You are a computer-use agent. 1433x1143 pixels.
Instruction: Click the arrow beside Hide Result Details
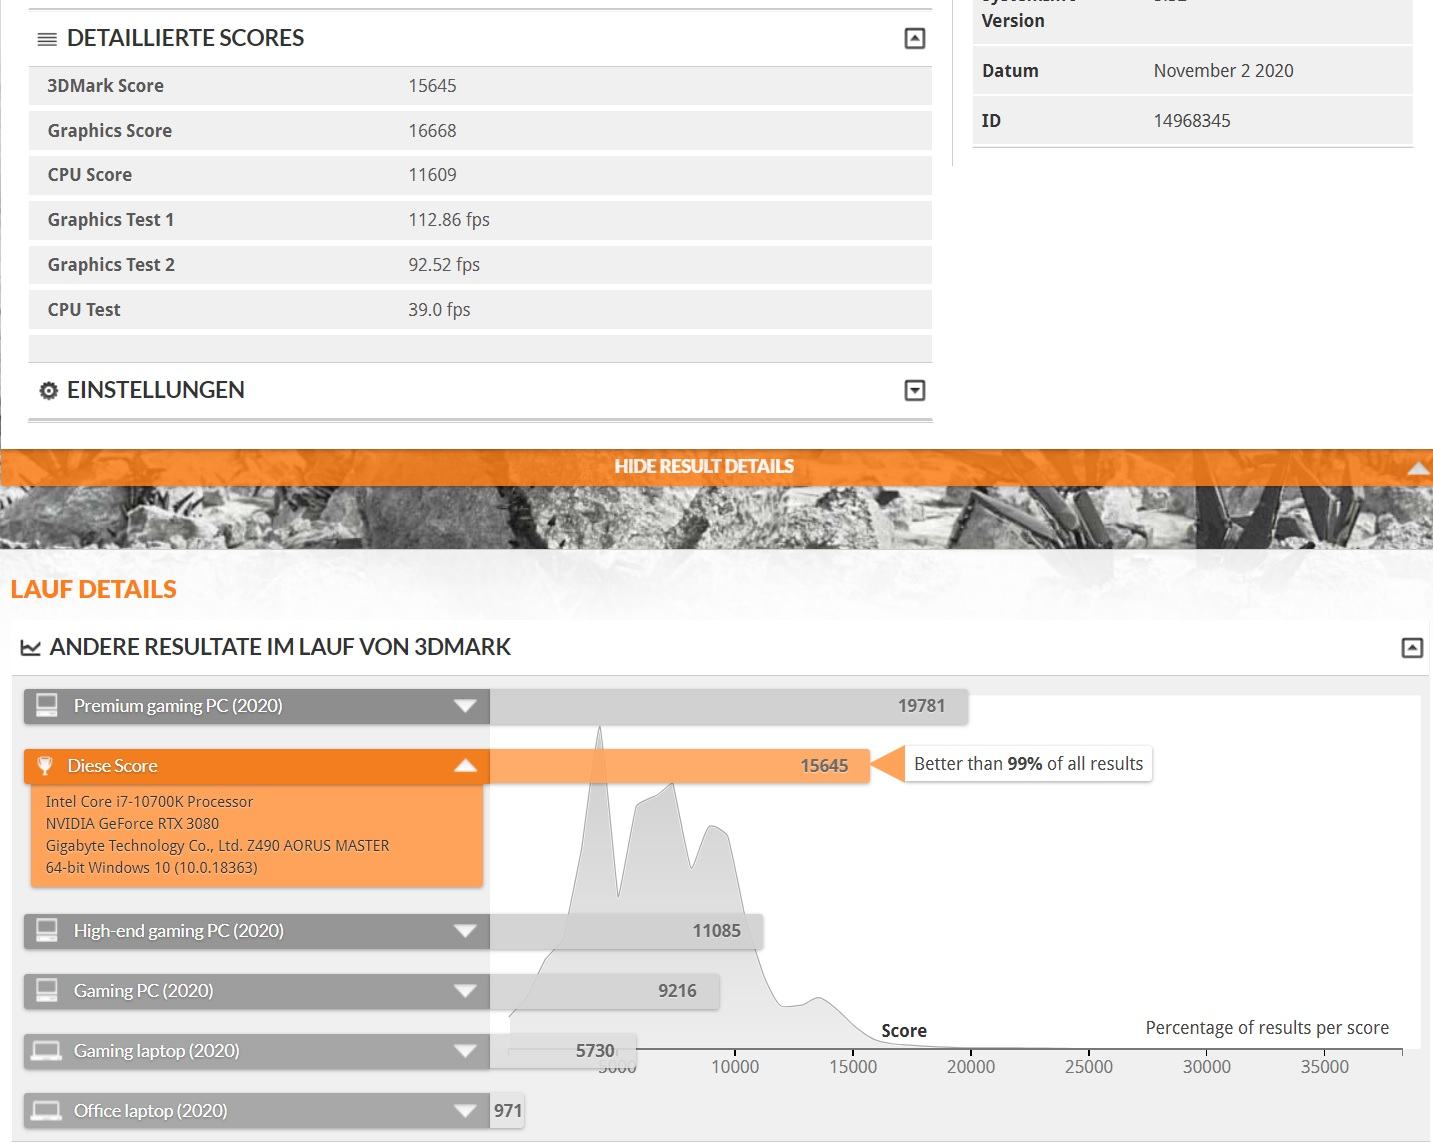coord(1418,468)
